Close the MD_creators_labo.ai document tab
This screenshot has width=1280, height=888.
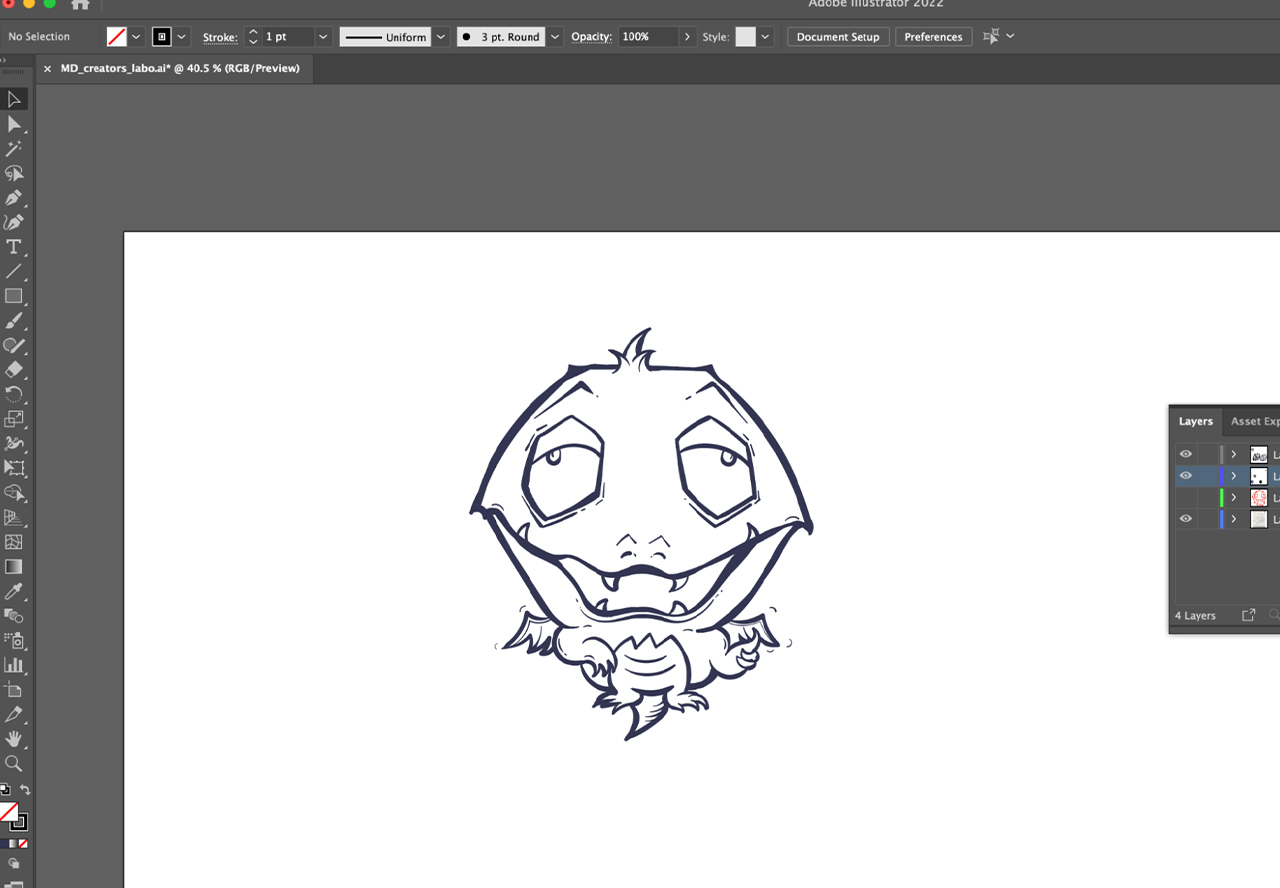(47, 69)
